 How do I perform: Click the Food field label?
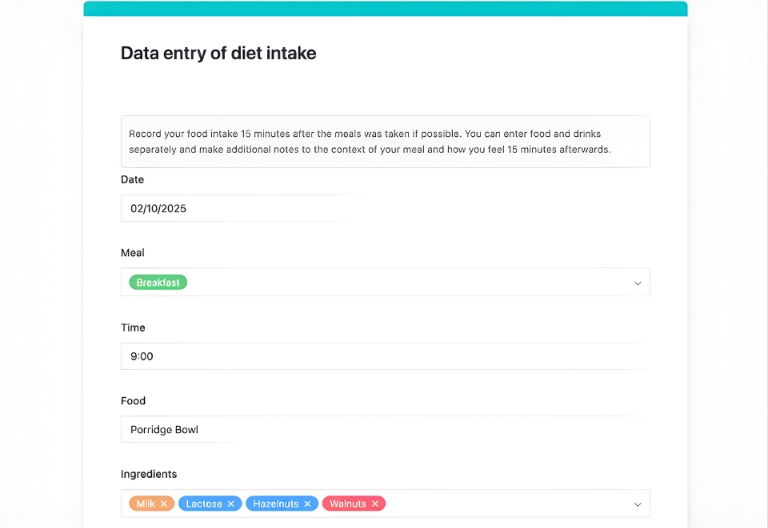tap(133, 401)
